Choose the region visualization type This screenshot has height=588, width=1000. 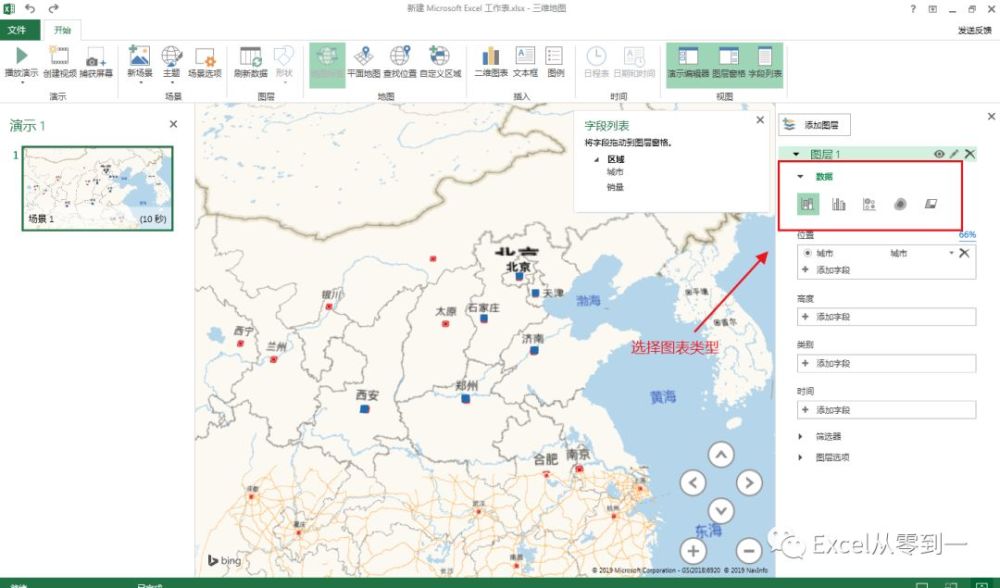tap(933, 203)
